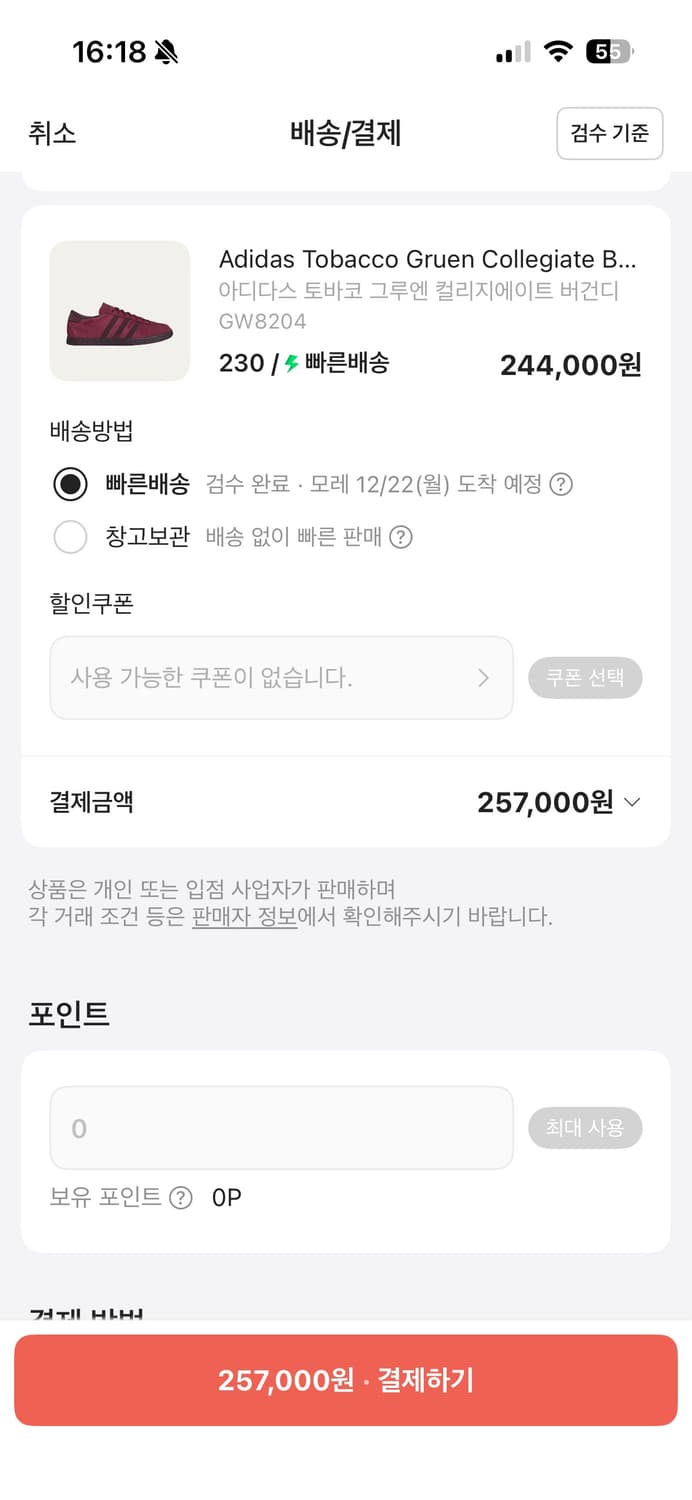Open the 검수 기준 inspection standards

(610, 133)
